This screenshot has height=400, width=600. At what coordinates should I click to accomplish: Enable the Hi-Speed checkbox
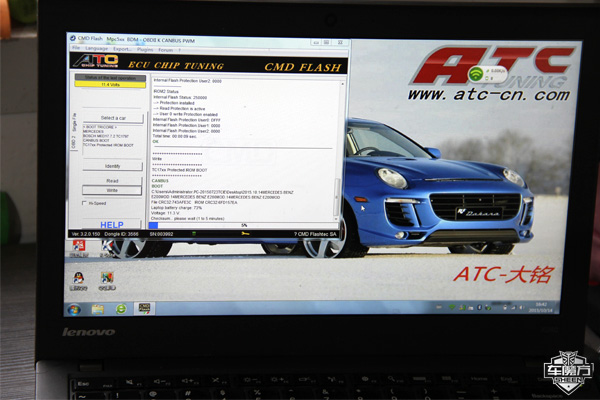84,203
